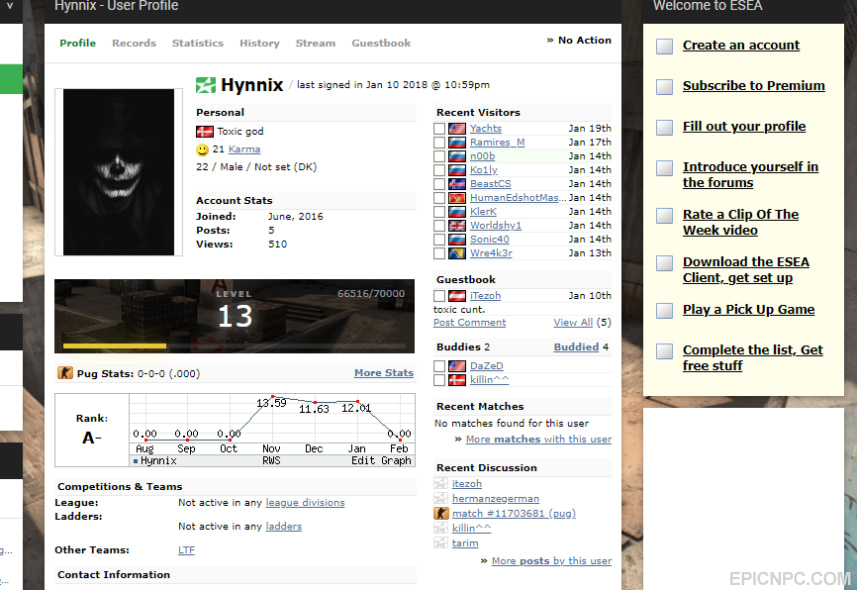Click the level 13 experience progress bar
This screenshot has height=590, width=857.
pos(234,346)
